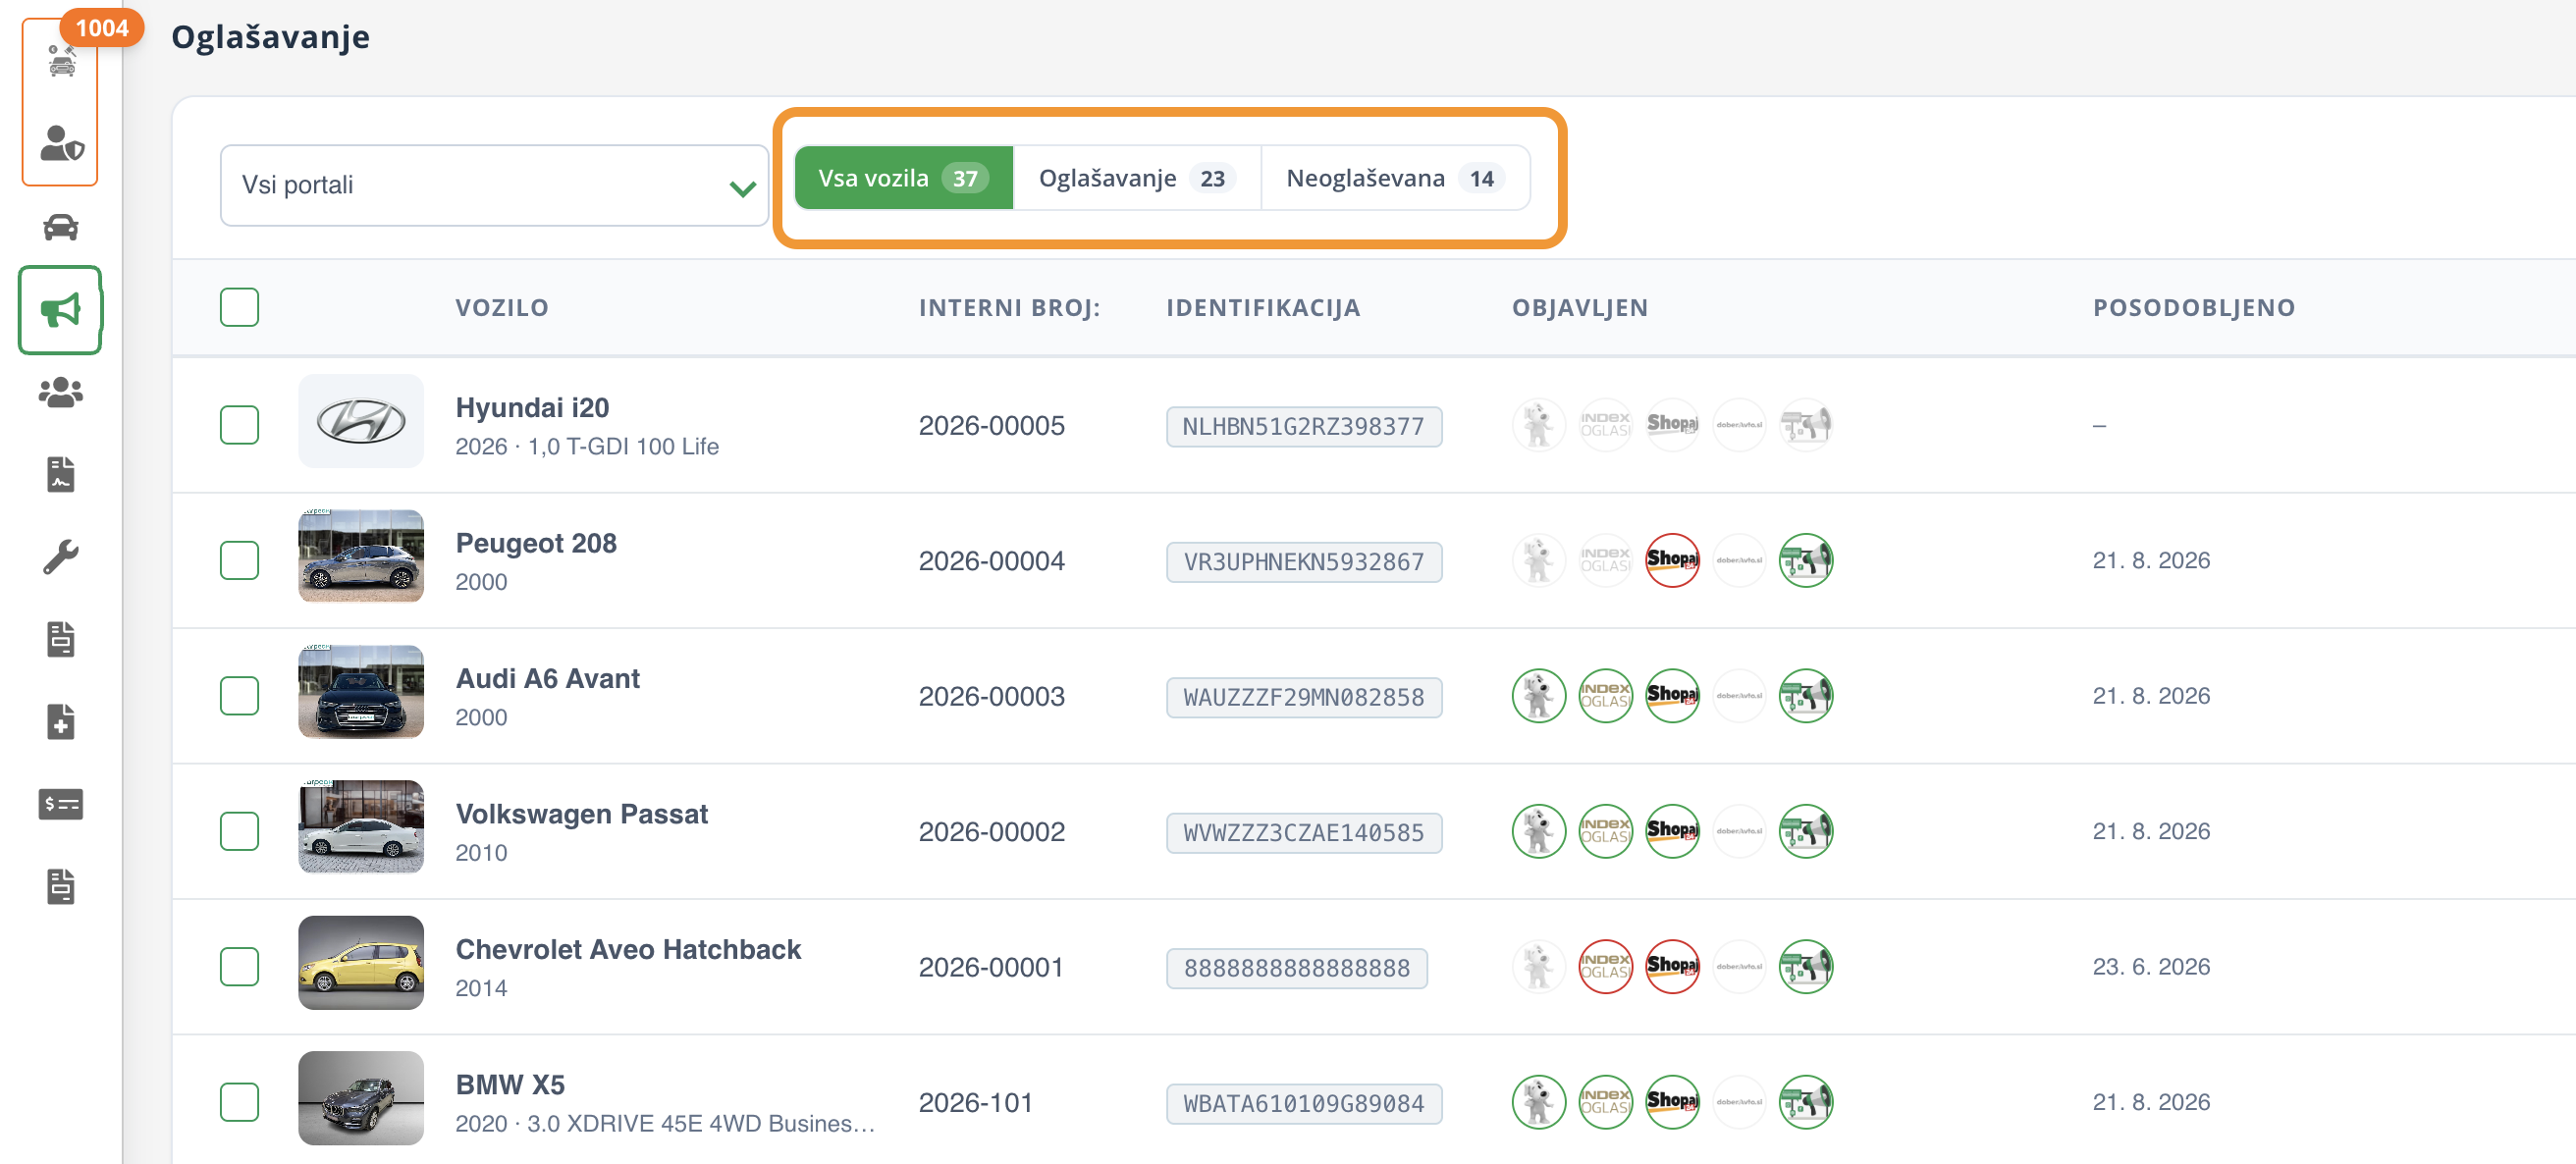Click the POSODOBLJENO column header

[2194, 308]
